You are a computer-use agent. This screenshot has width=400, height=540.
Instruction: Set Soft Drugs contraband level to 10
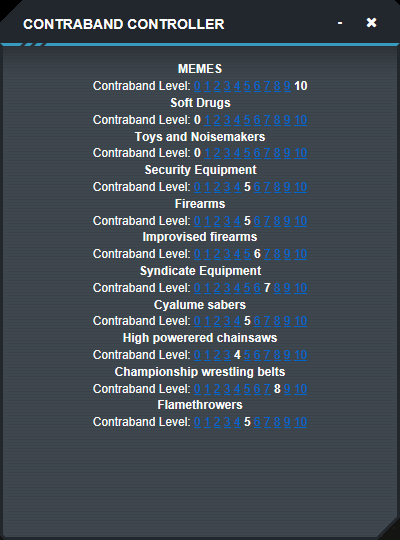pos(300,120)
